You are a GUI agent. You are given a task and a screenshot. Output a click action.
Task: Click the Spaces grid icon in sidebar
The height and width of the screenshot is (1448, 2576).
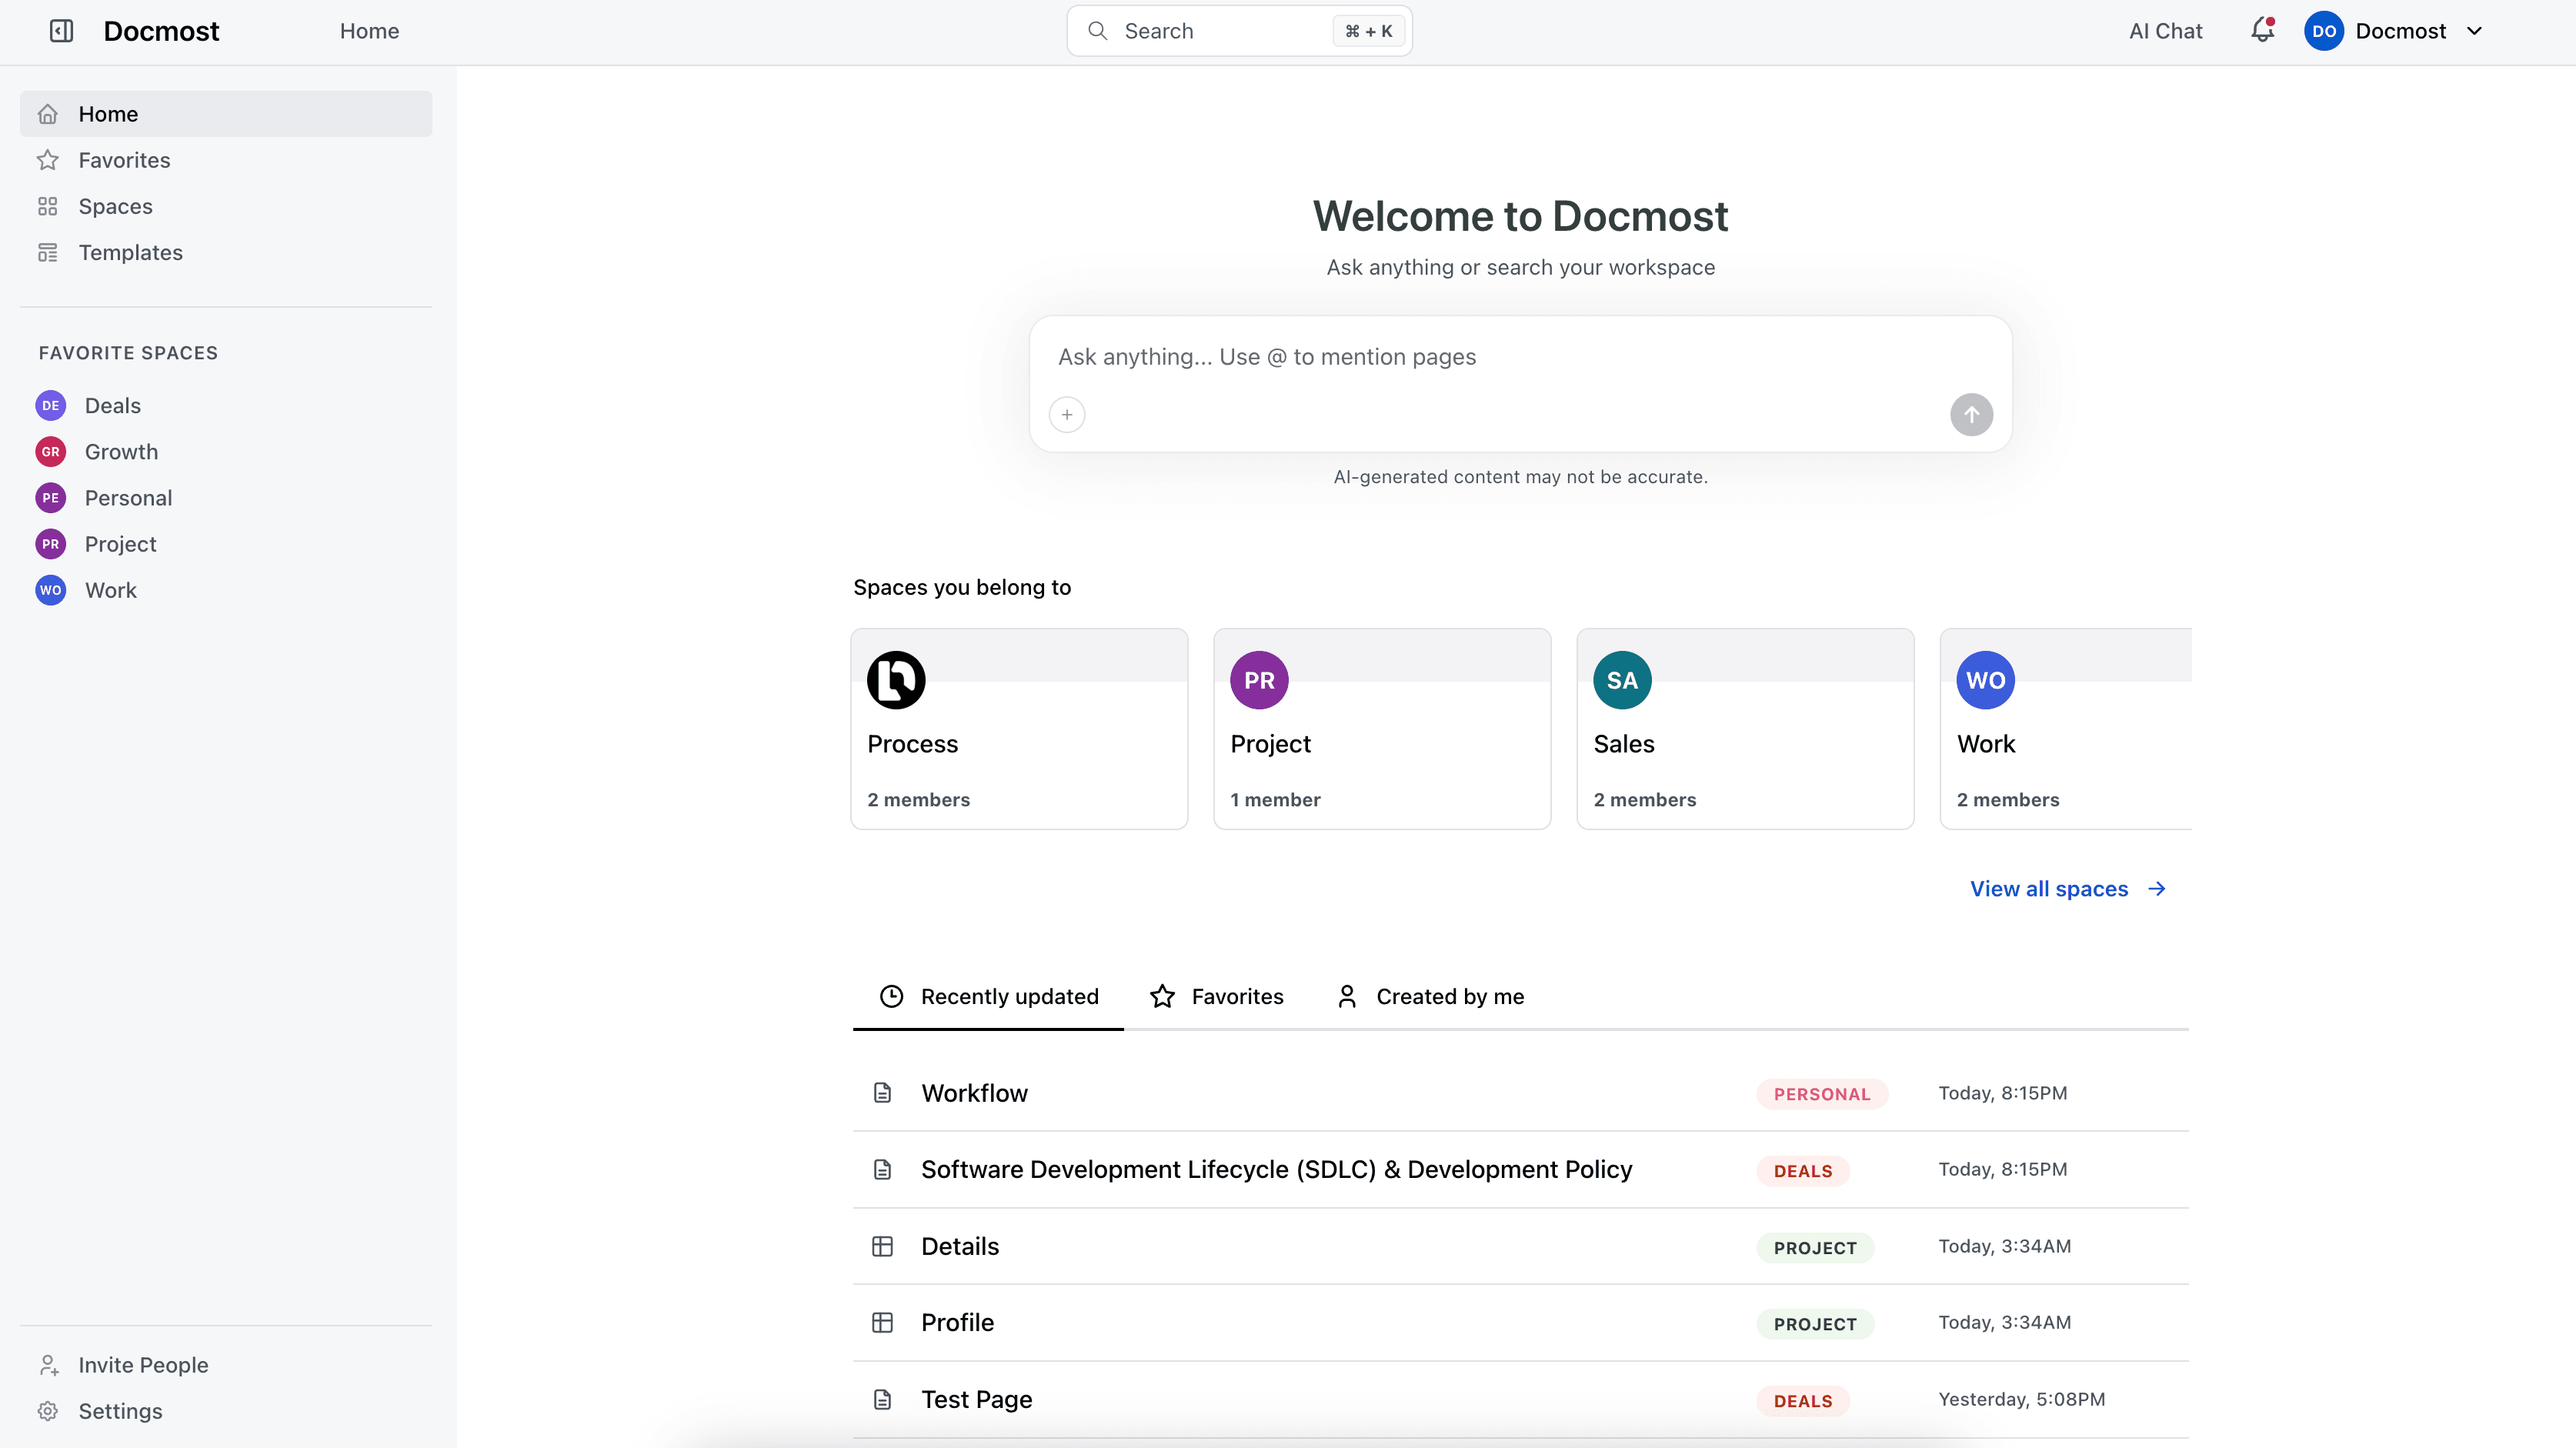coord(48,206)
